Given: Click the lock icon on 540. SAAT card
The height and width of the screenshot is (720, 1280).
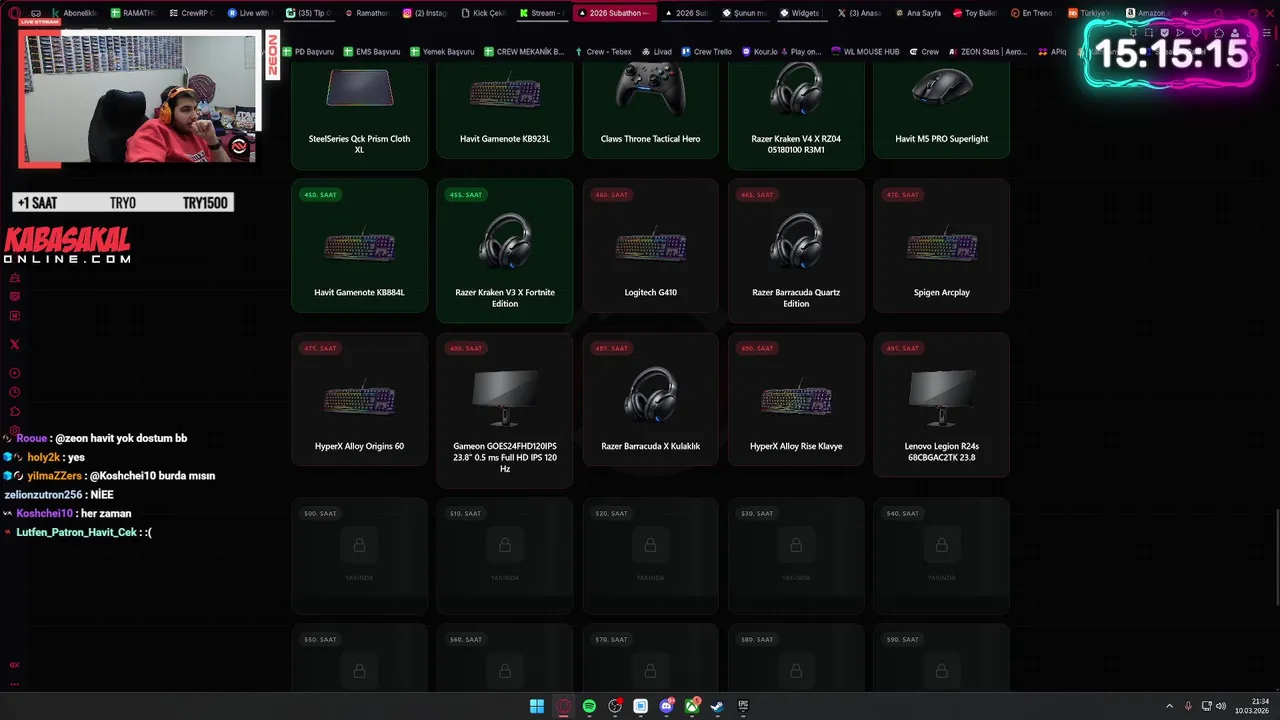Looking at the screenshot, I should pos(941,545).
